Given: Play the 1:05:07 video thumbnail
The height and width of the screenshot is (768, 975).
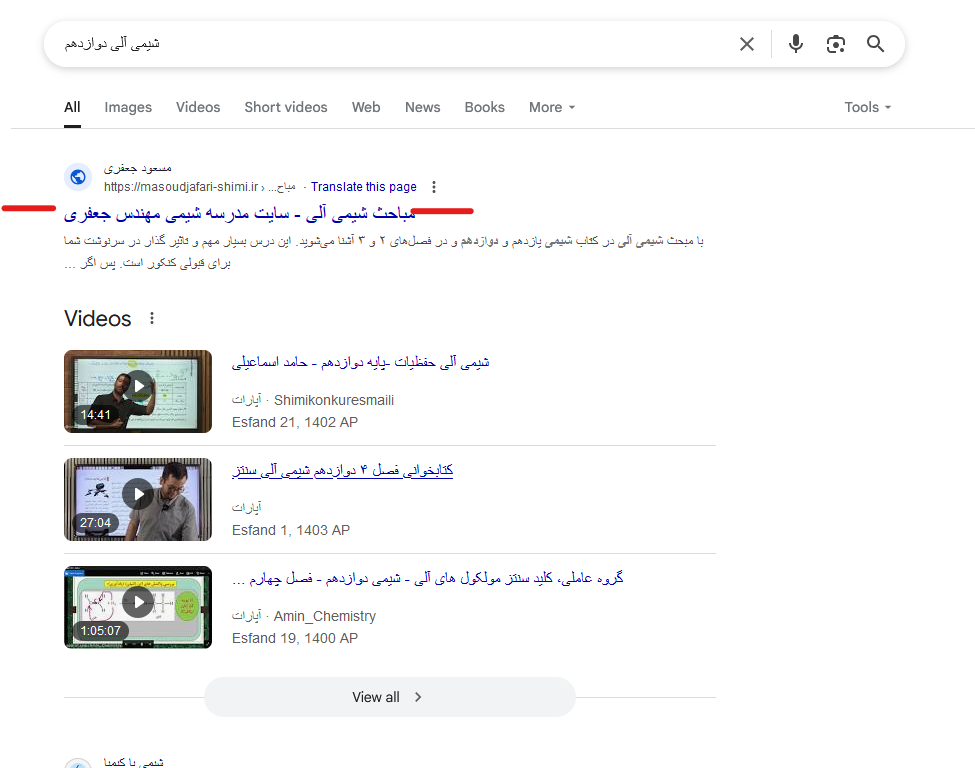Looking at the screenshot, I should tap(138, 608).
